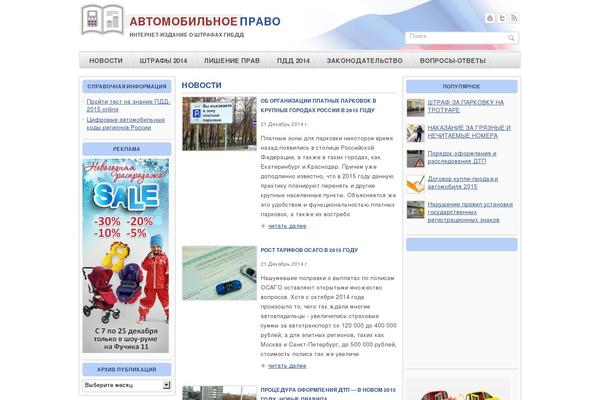Click the Автомобильное Право site title

(x=205, y=21)
